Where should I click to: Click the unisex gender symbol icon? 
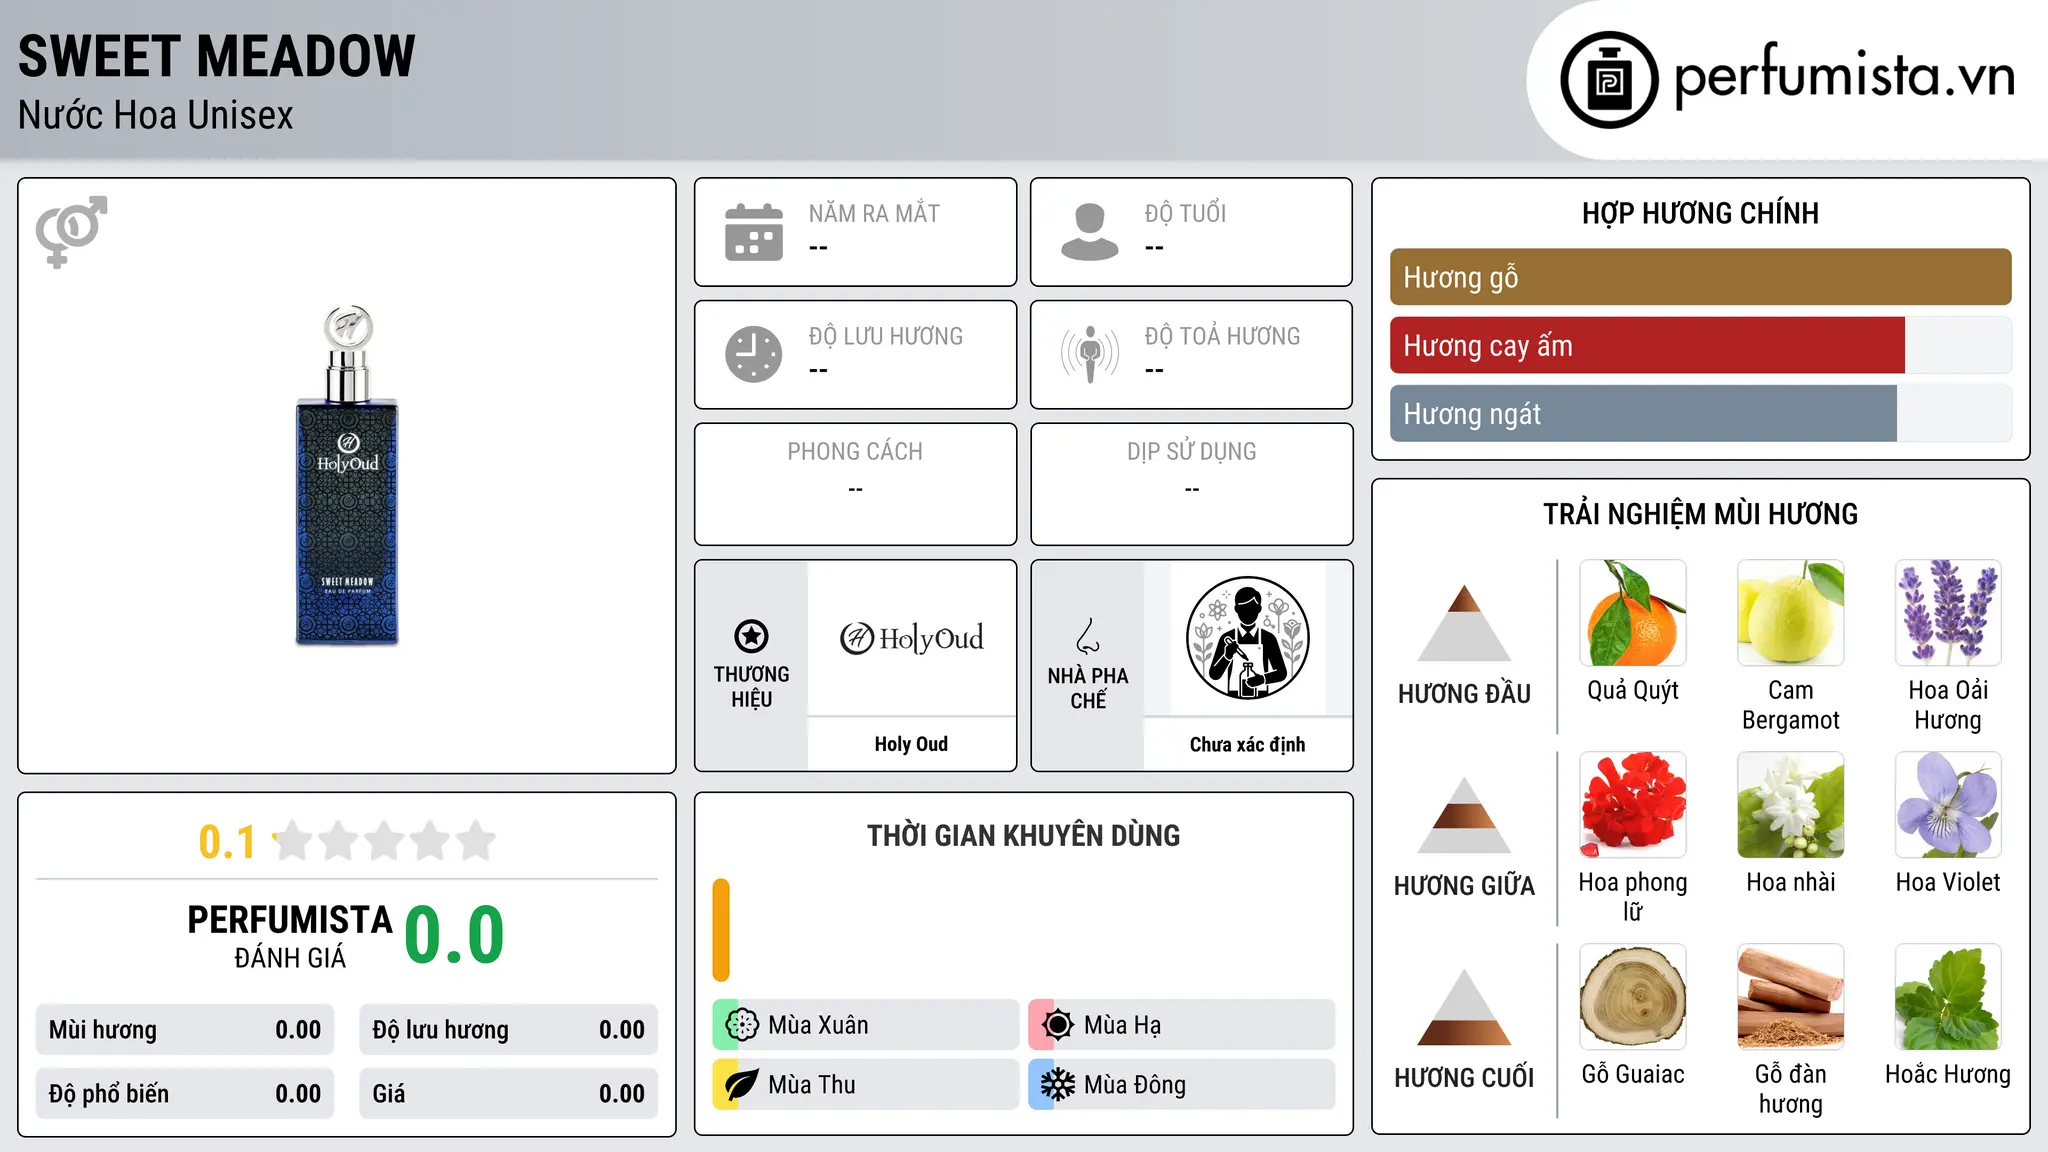click(x=71, y=232)
